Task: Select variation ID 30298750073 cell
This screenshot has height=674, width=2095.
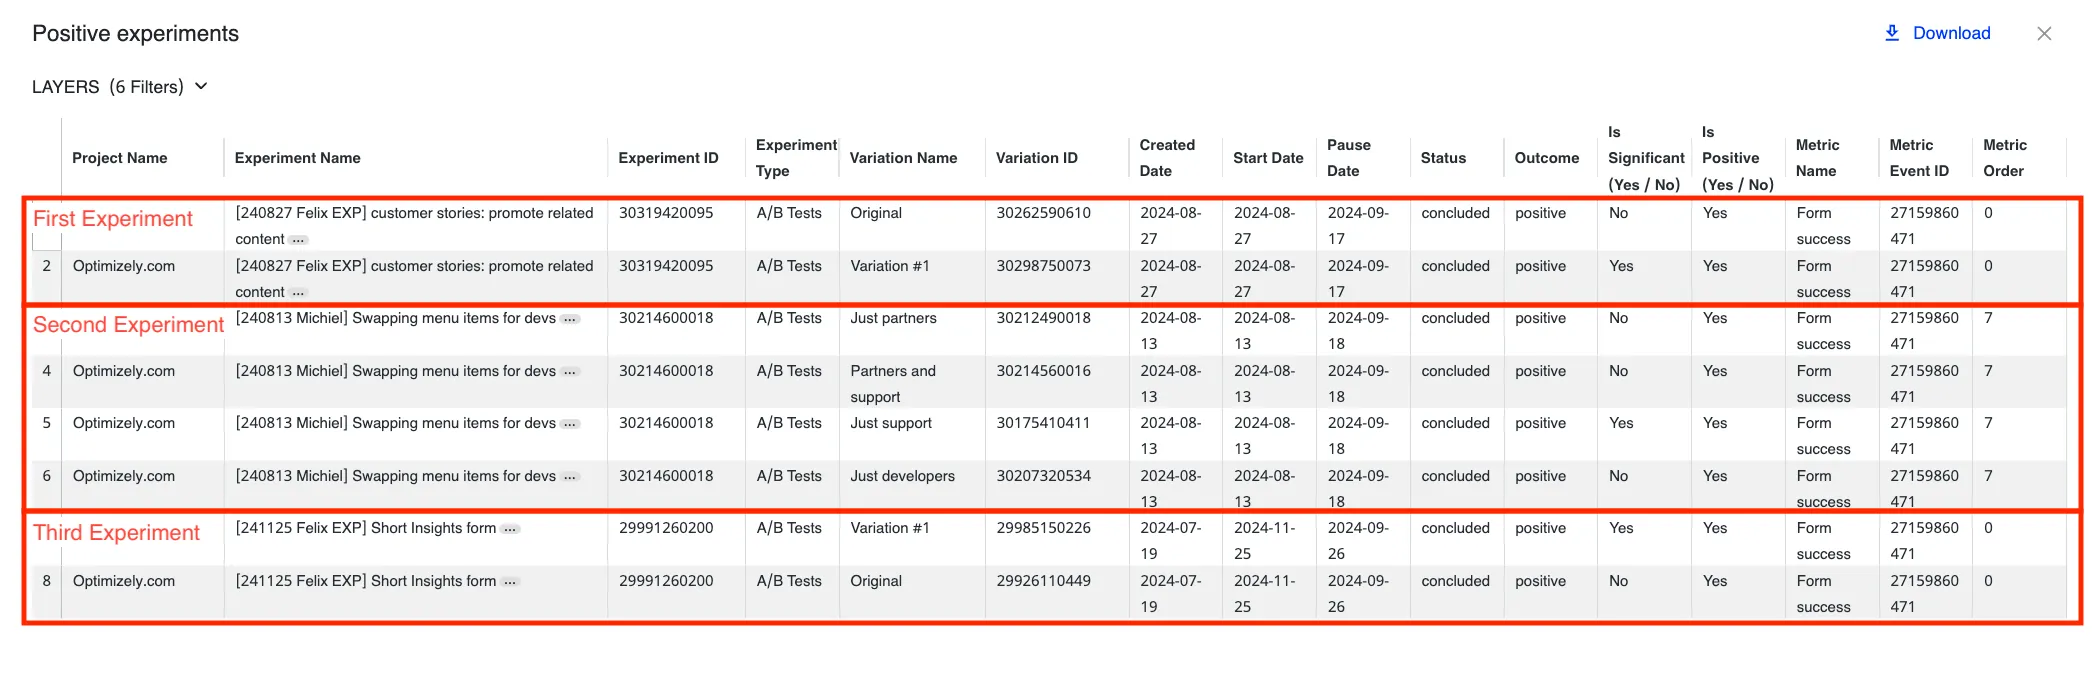Action: coord(1043,266)
